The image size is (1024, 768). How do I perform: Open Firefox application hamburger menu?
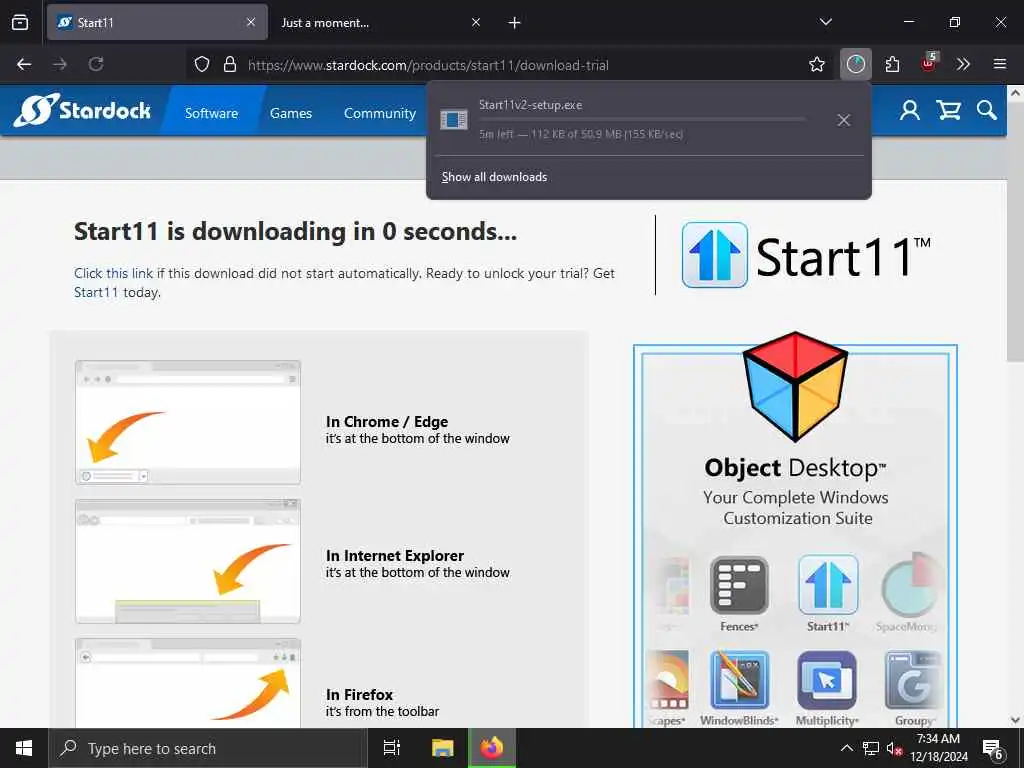999,64
